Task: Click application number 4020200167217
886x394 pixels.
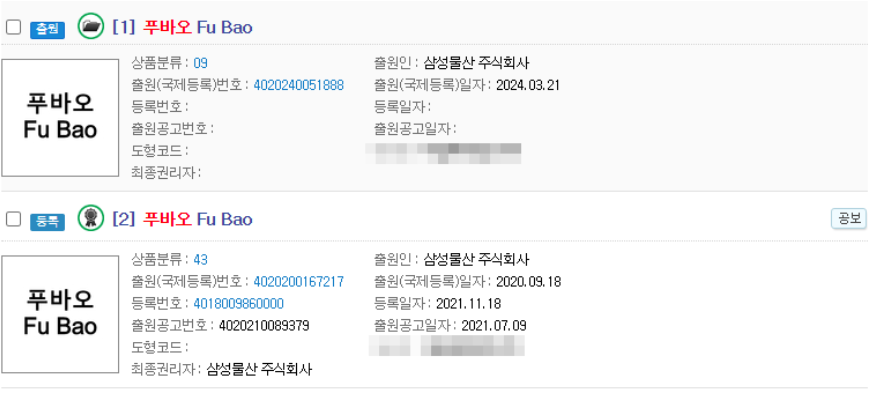Action: (x=298, y=282)
